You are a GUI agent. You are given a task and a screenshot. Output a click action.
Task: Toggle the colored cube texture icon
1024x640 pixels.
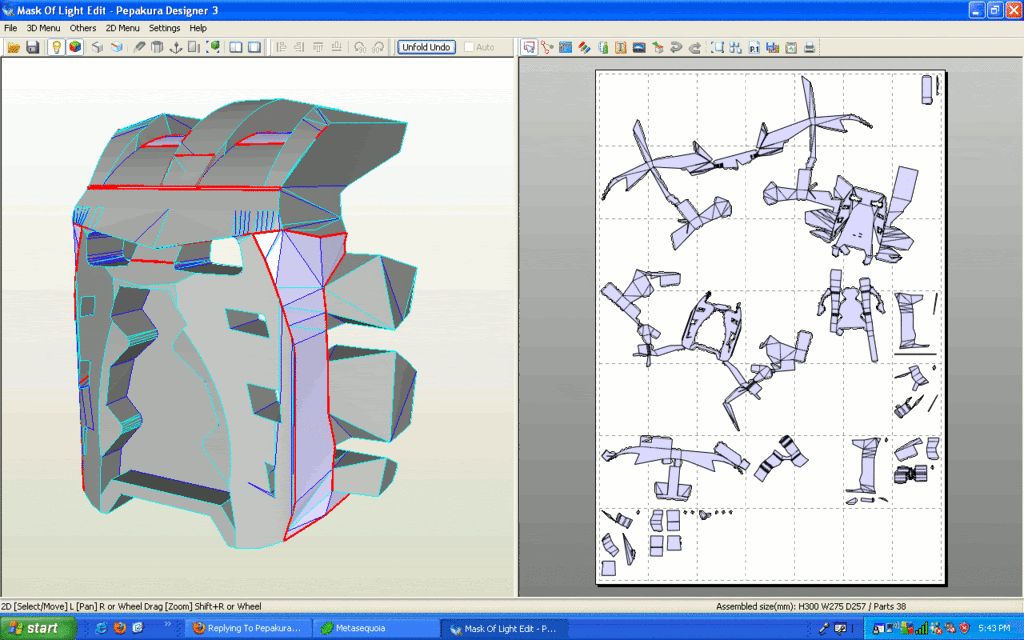pos(75,47)
